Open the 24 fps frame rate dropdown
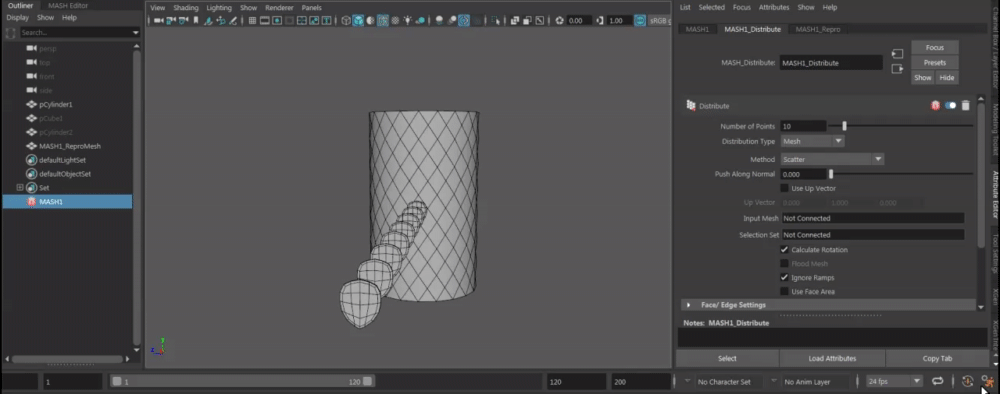The height and width of the screenshot is (394, 1000). click(x=895, y=381)
